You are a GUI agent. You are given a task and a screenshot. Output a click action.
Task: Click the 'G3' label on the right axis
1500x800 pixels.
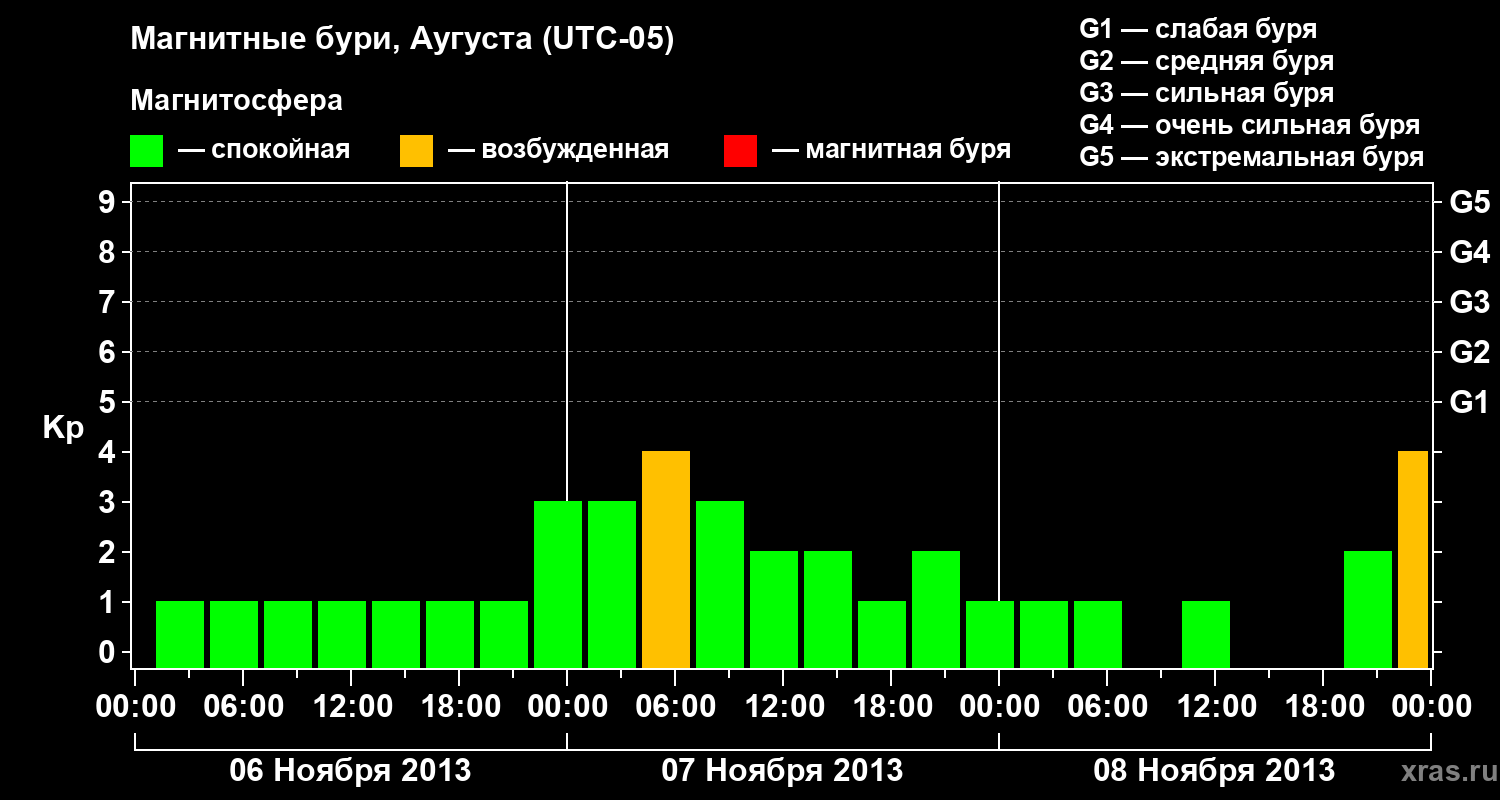click(1469, 302)
